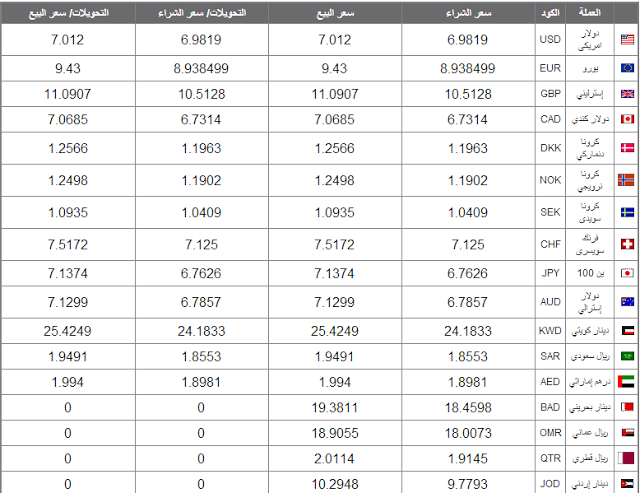This screenshot has height=493, width=640.
Task: Click the British flag next to GBP
Action: click(627, 94)
